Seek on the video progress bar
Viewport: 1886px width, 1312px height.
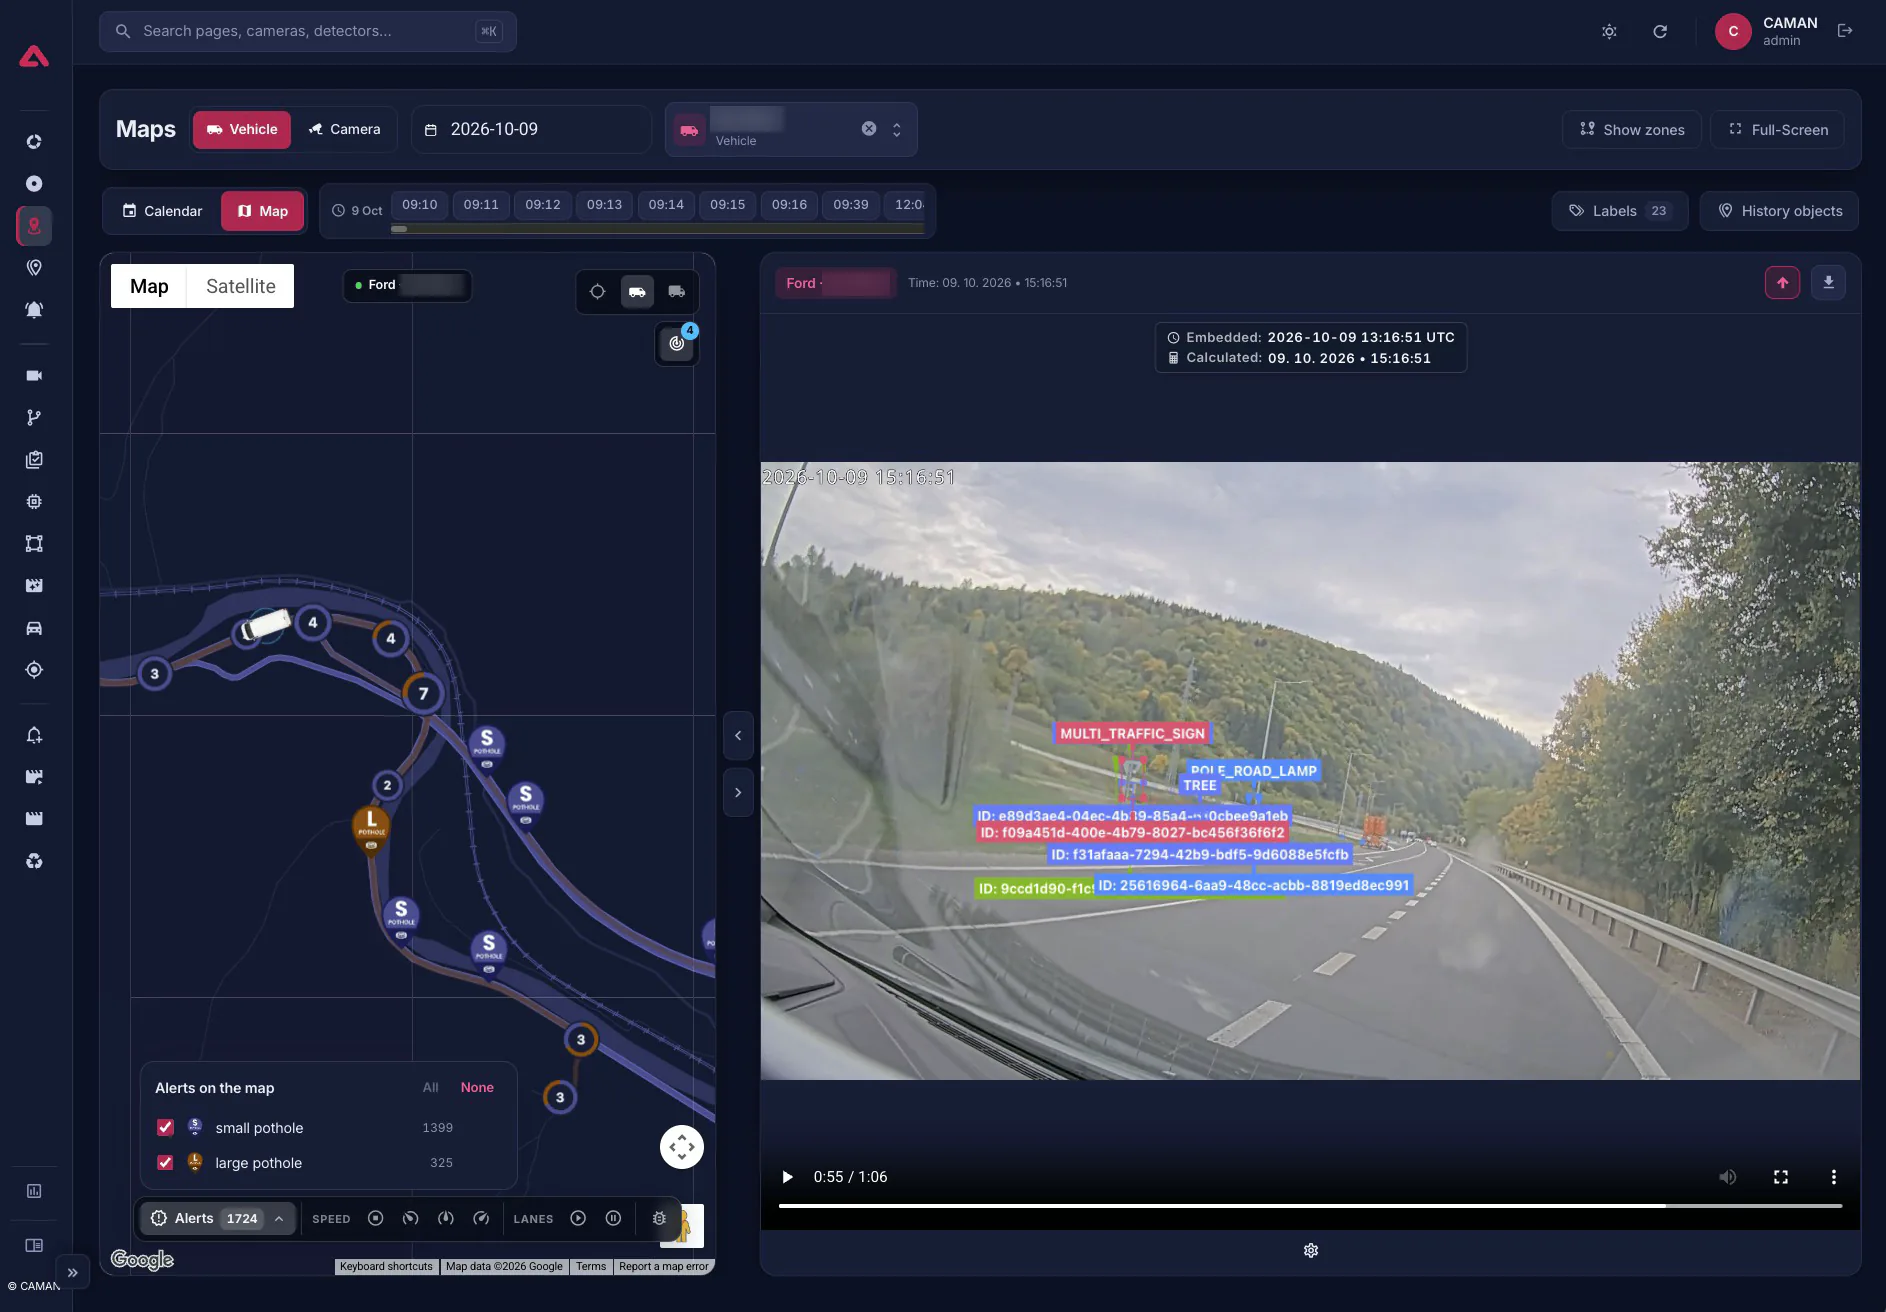tap(1310, 1206)
